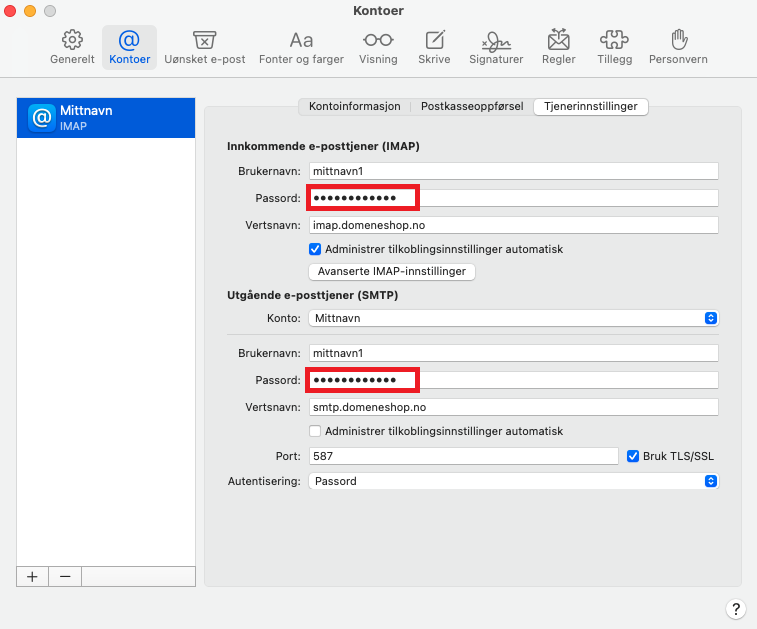Switch to the Kontoinformasjon tab
Image resolution: width=757 pixels, height=629 pixels.
pos(354,106)
